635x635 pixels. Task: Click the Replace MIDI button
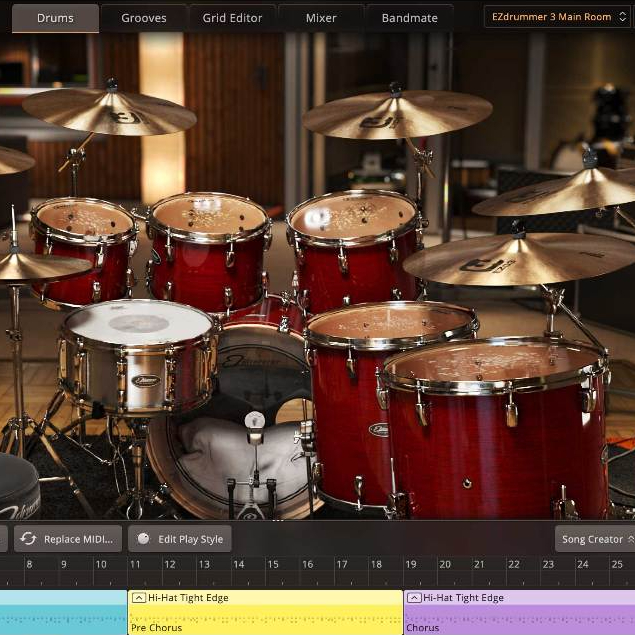point(68,539)
